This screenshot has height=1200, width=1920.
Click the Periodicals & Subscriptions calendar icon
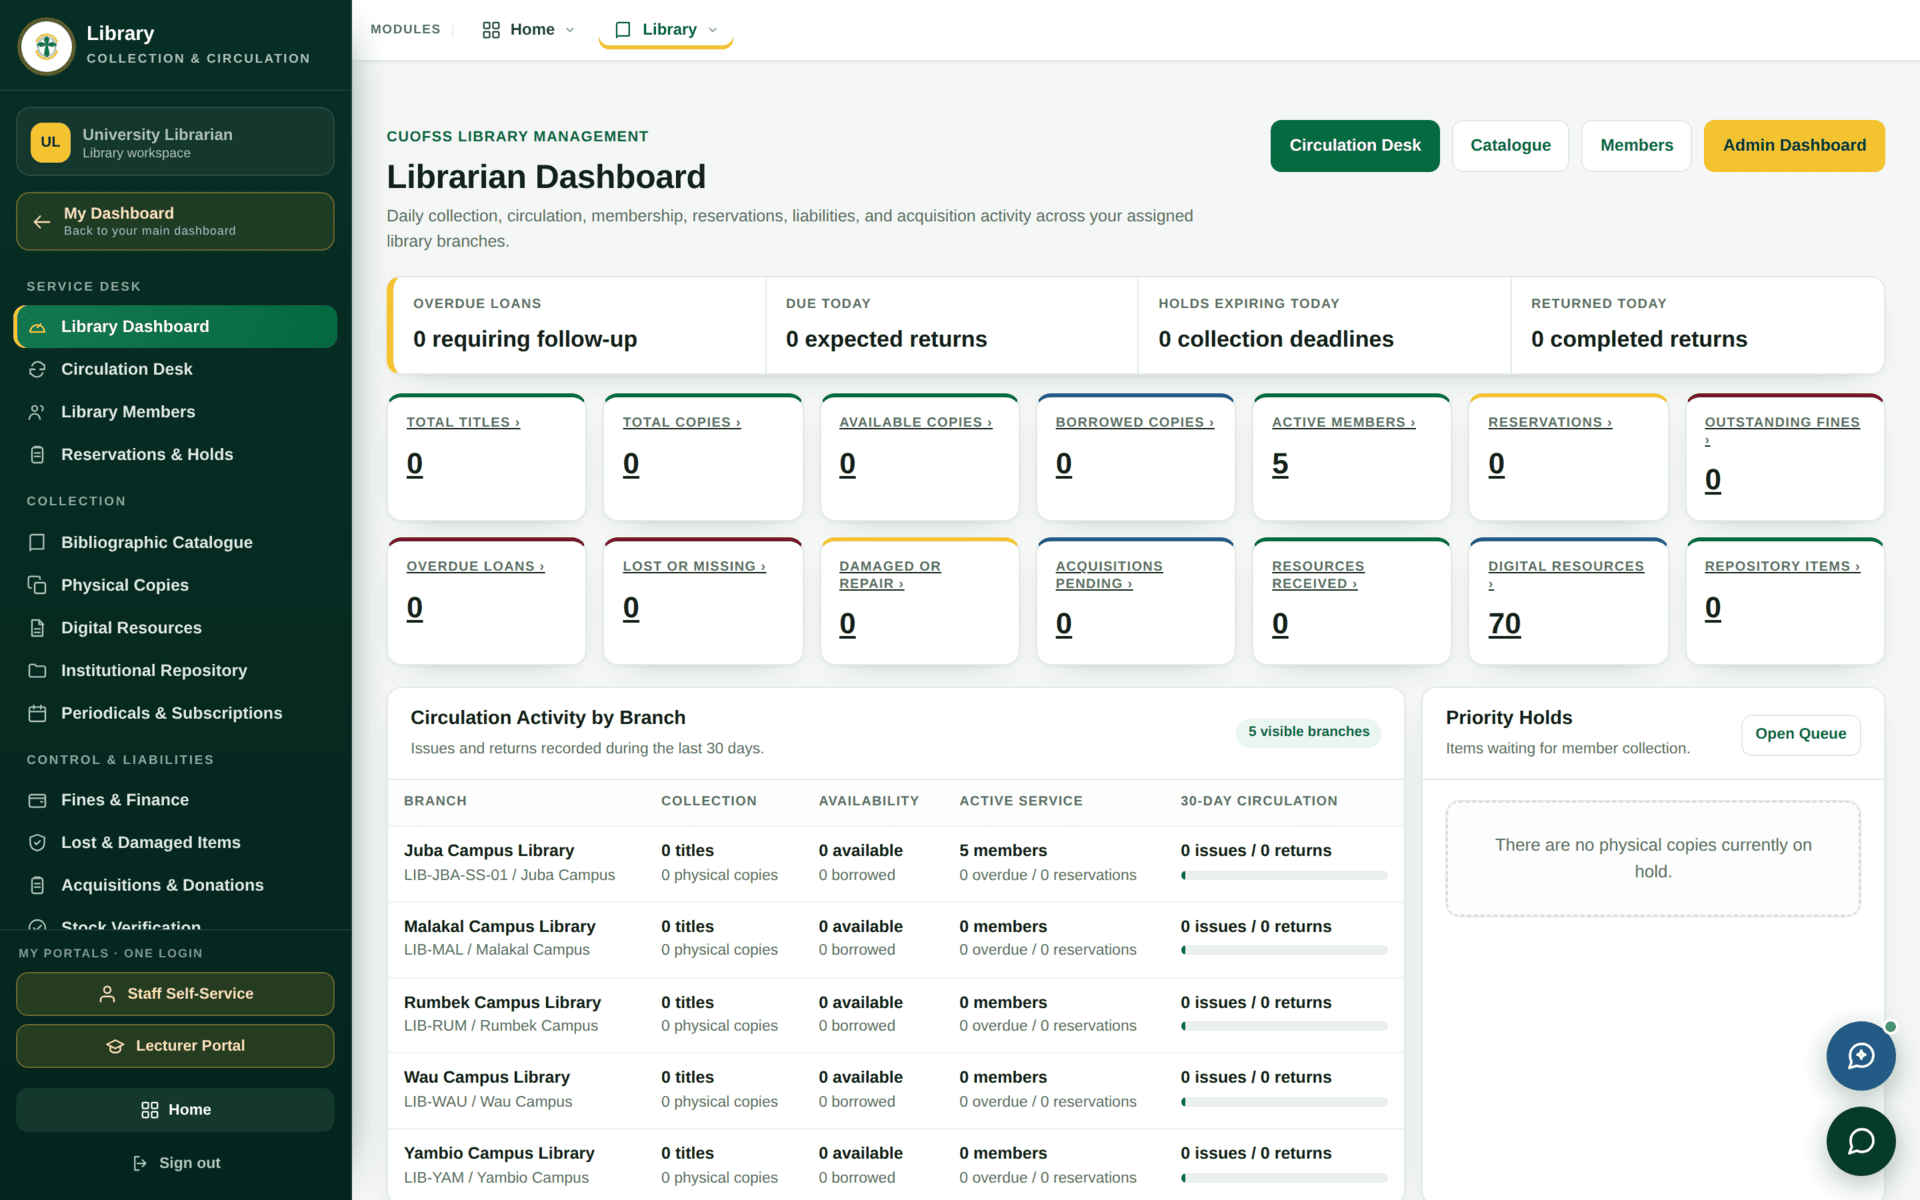tap(37, 713)
